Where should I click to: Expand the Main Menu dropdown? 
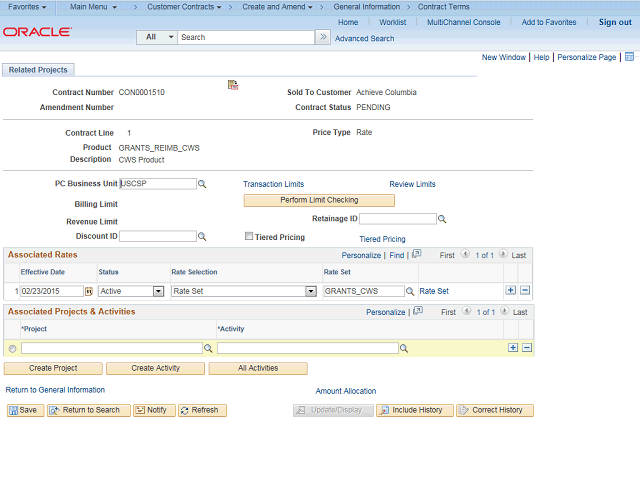pyautogui.click(x=93, y=7)
